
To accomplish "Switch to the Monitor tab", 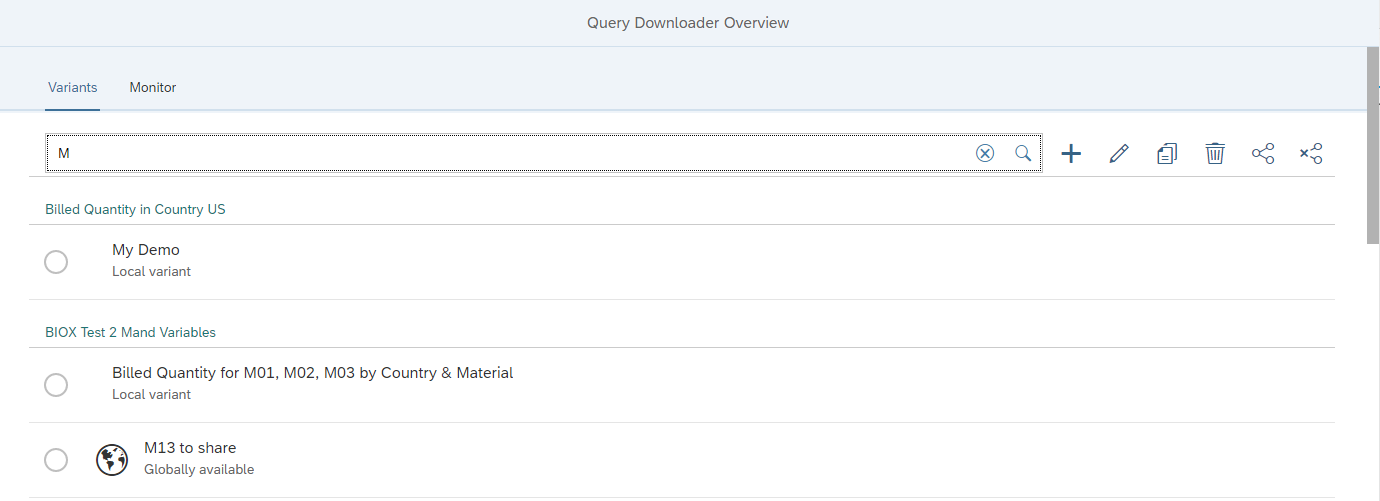I will point(153,87).
